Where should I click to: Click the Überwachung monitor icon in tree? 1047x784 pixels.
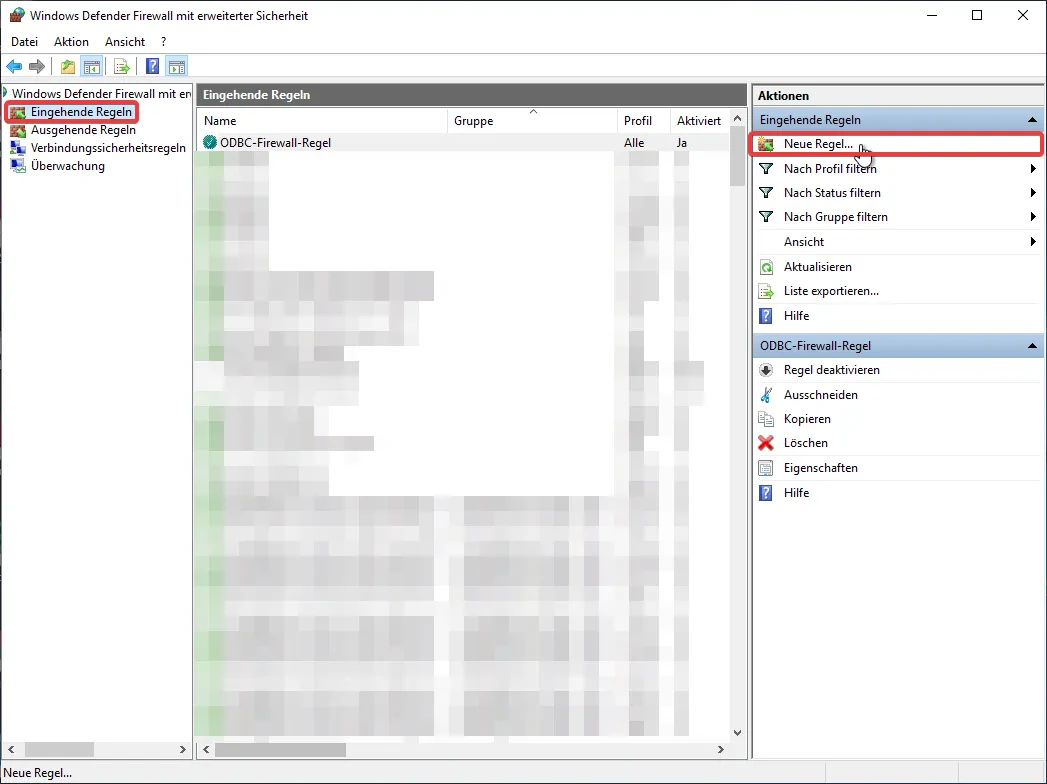click(x=18, y=166)
